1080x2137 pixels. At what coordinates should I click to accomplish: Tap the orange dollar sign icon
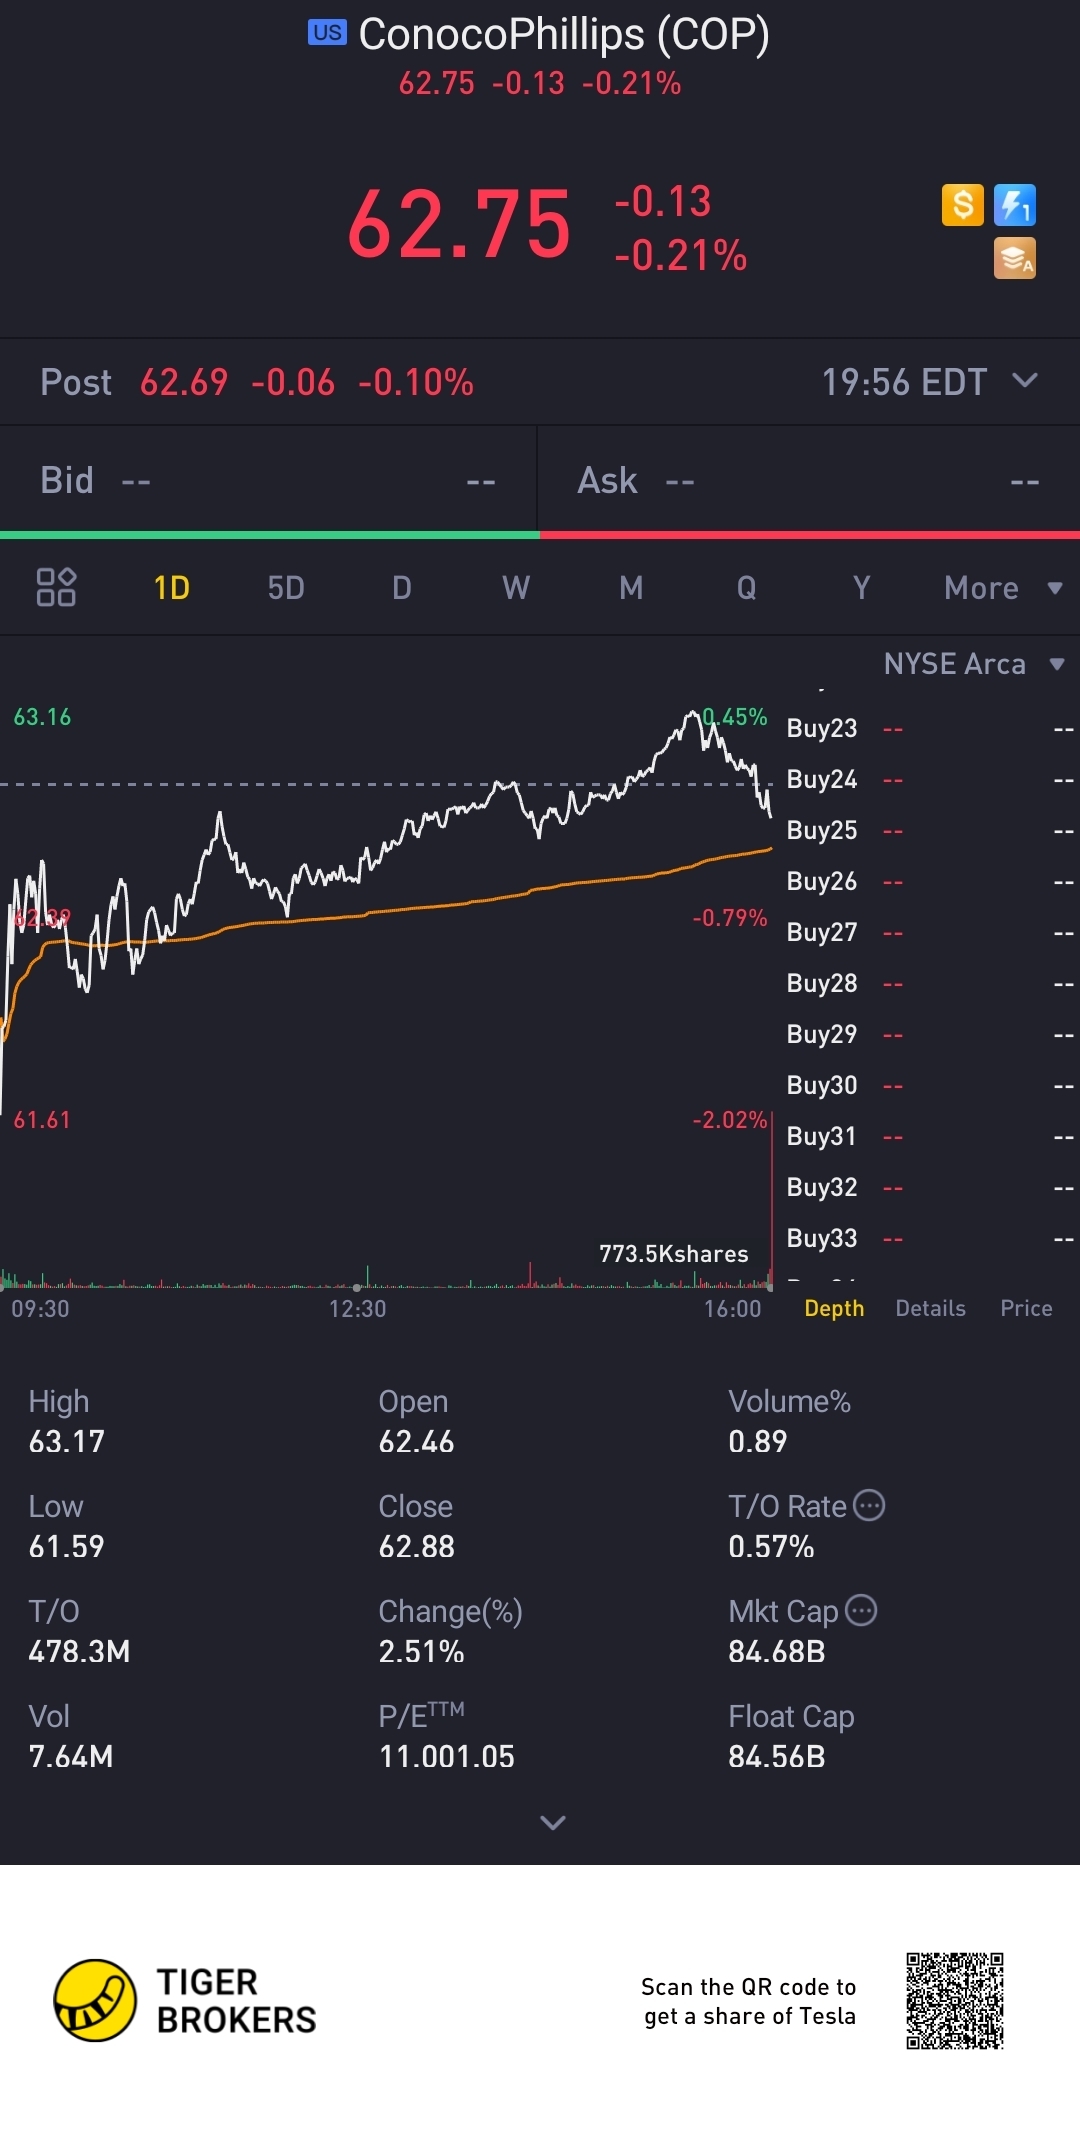[963, 205]
